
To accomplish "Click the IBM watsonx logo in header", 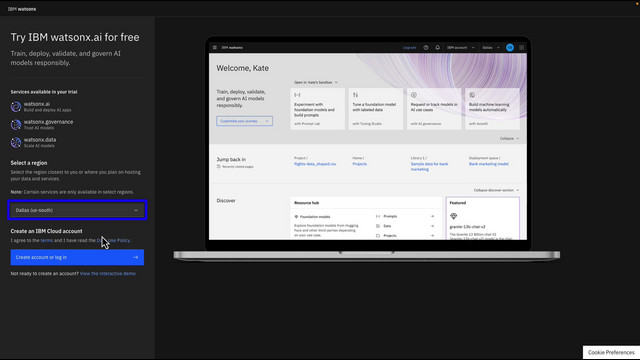I will click(22, 9).
